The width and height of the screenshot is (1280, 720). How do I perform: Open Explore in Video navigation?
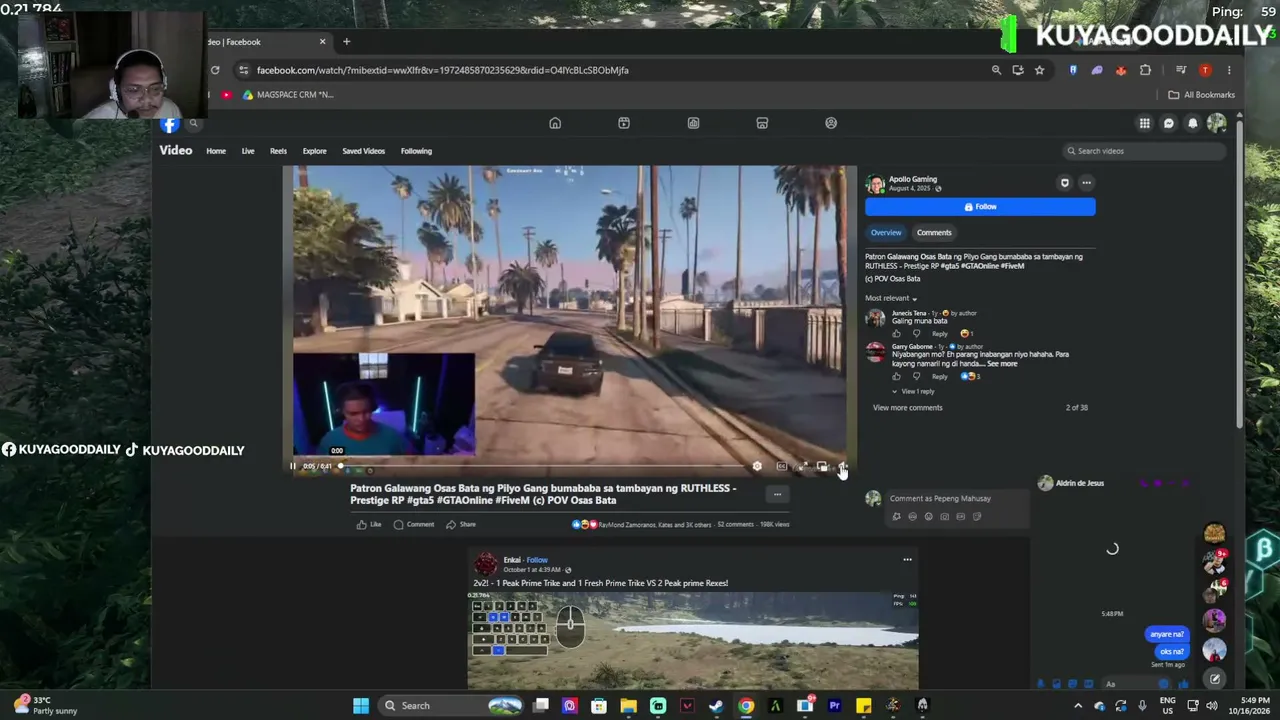[314, 151]
